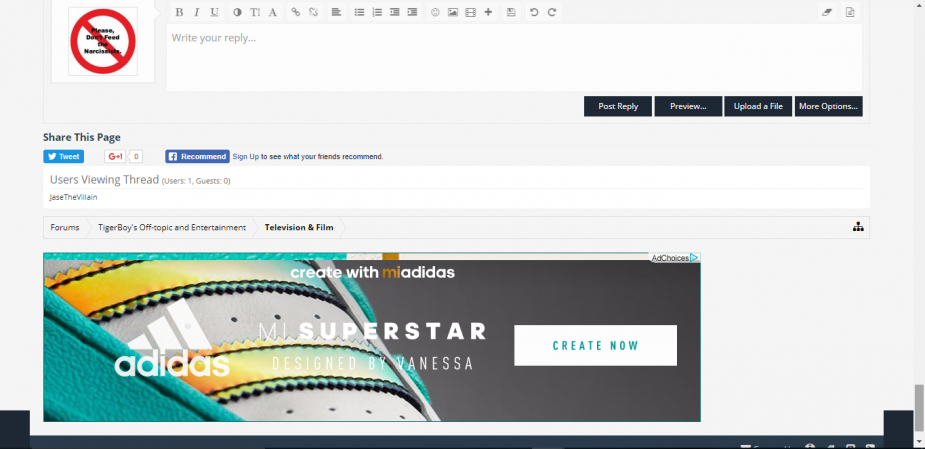925x449 pixels.
Task: Open the text color picker icon
Action: [x=237, y=12]
